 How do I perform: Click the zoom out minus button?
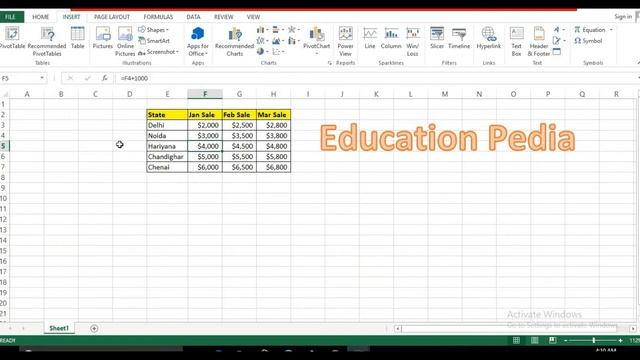[x=566, y=340]
